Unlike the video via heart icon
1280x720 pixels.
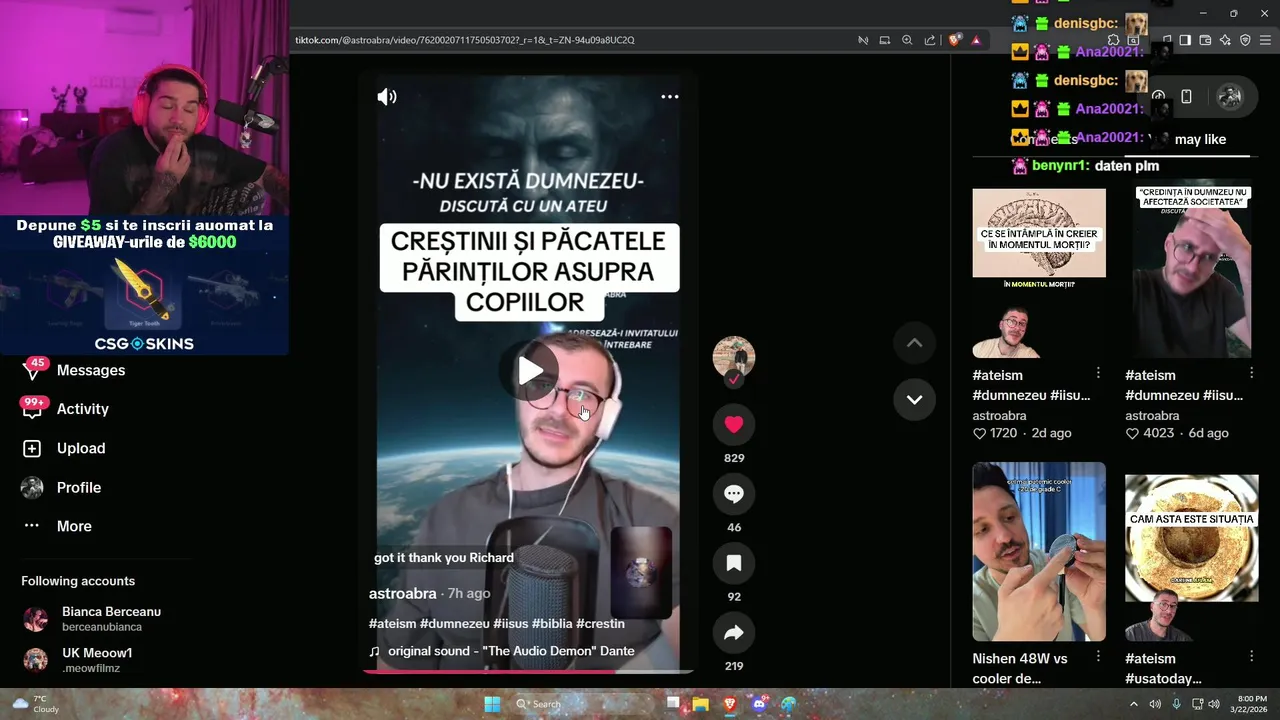(733, 424)
